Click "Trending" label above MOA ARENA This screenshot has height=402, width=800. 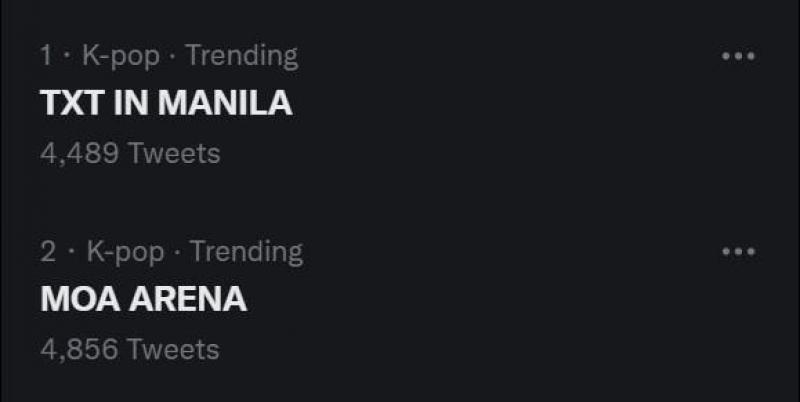[245, 252]
